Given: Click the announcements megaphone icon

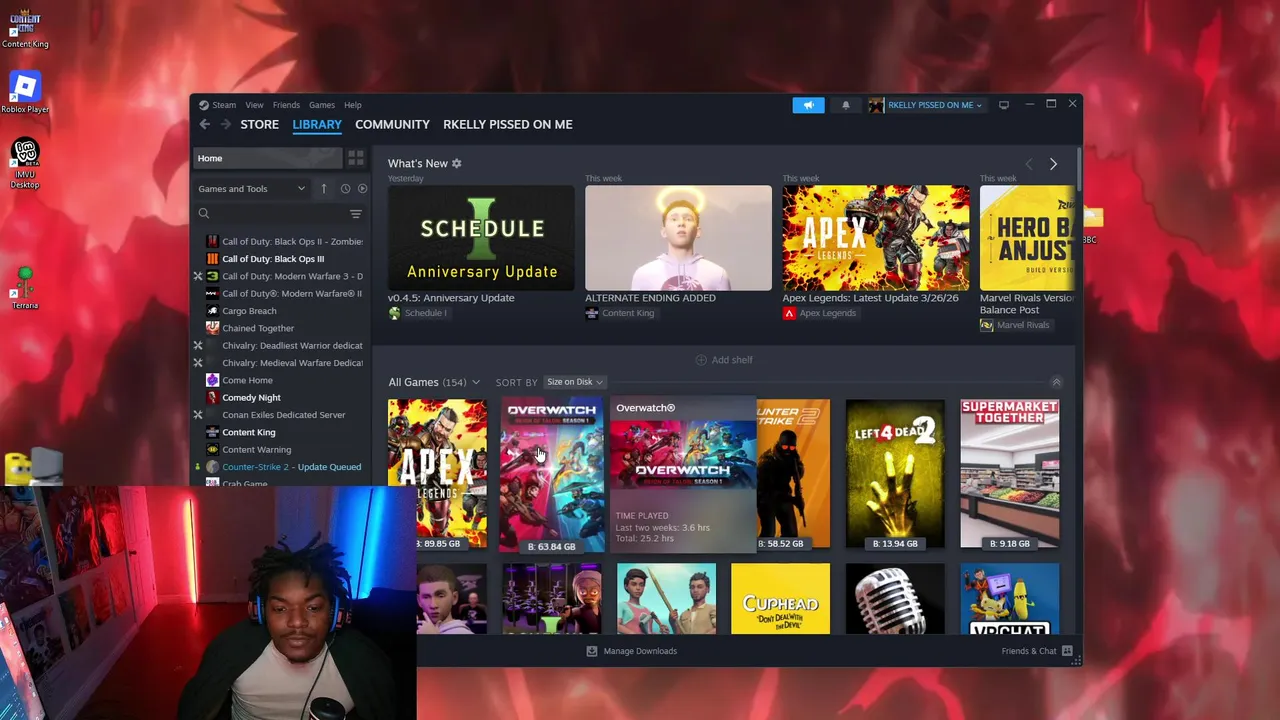Looking at the screenshot, I should (x=808, y=105).
